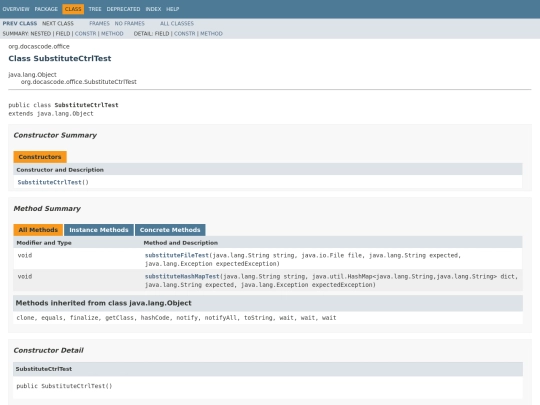Click the Constructor Summary heading
540x405 pixels.
click(x=55, y=135)
